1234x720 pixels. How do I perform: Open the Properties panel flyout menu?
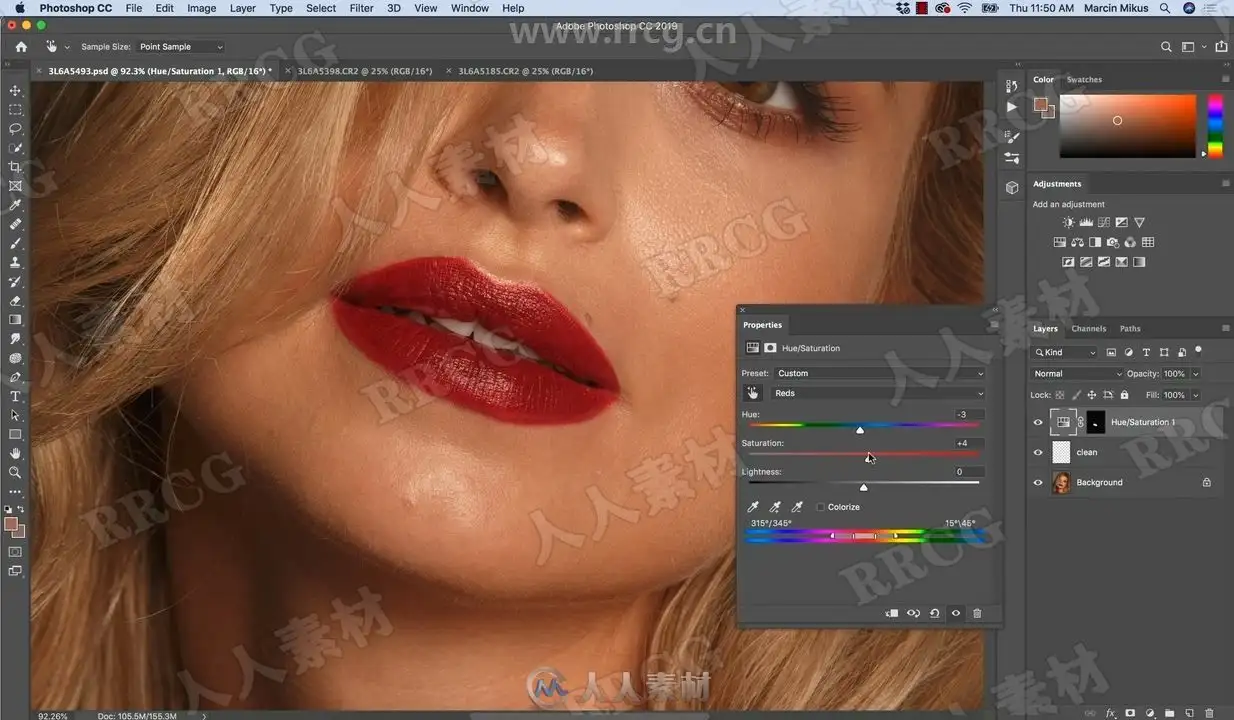993,325
